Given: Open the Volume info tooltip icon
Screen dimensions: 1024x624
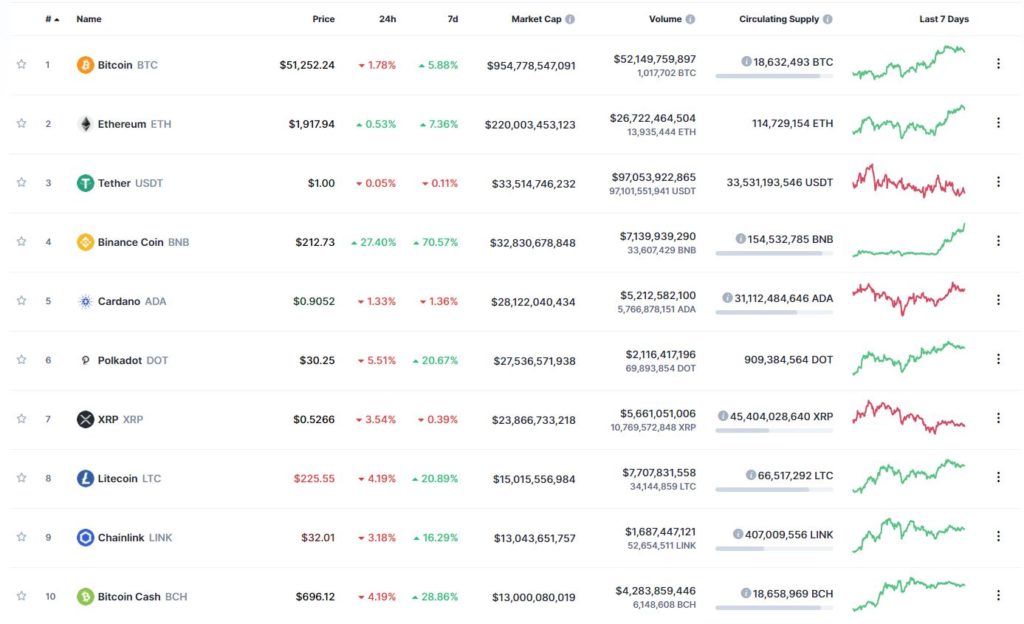Looking at the screenshot, I should (690, 19).
